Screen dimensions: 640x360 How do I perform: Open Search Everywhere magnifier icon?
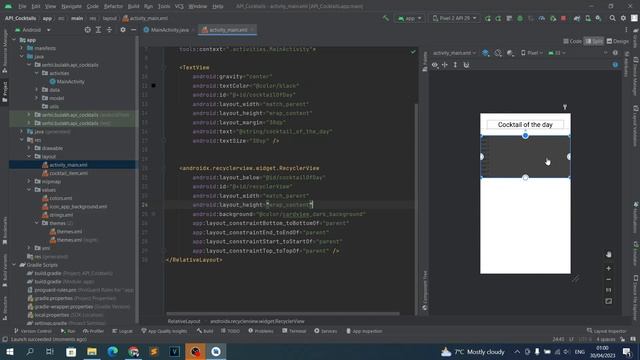click(612, 18)
